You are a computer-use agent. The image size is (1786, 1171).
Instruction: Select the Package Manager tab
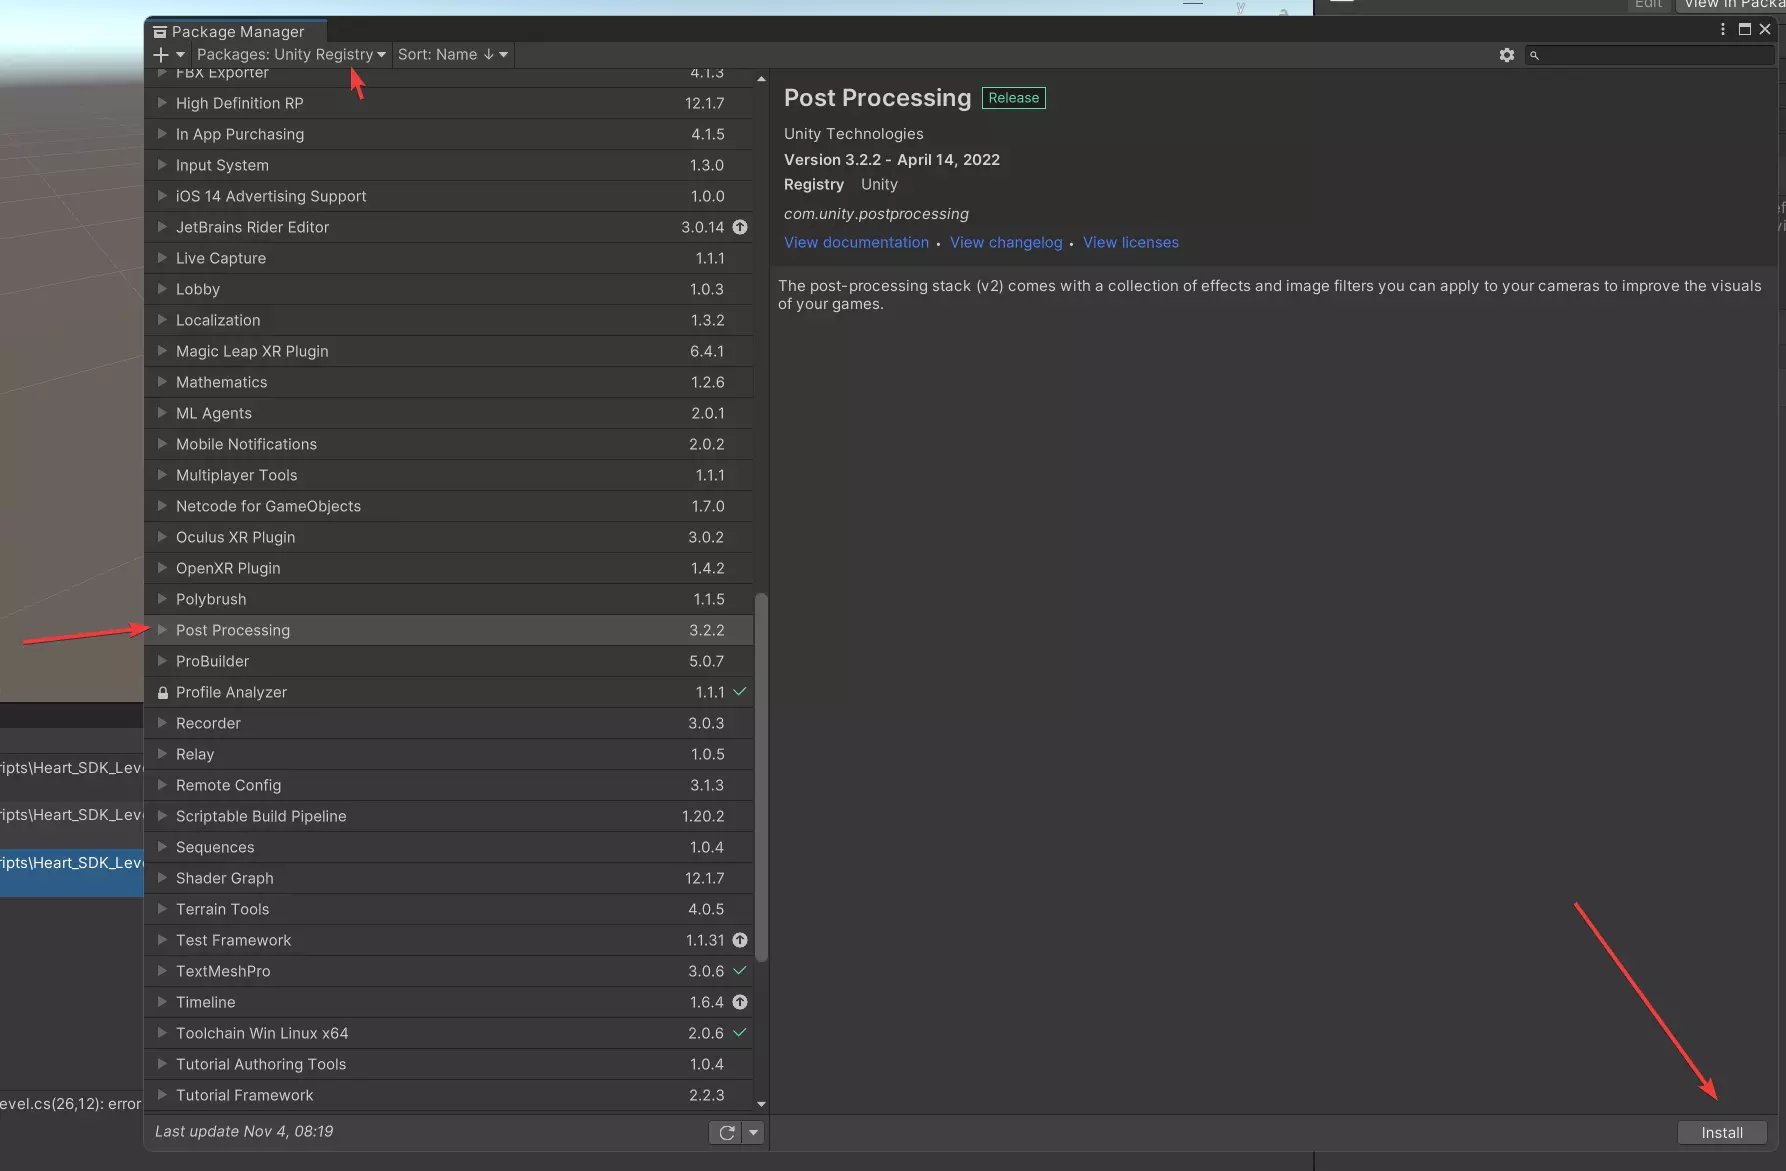(236, 31)
